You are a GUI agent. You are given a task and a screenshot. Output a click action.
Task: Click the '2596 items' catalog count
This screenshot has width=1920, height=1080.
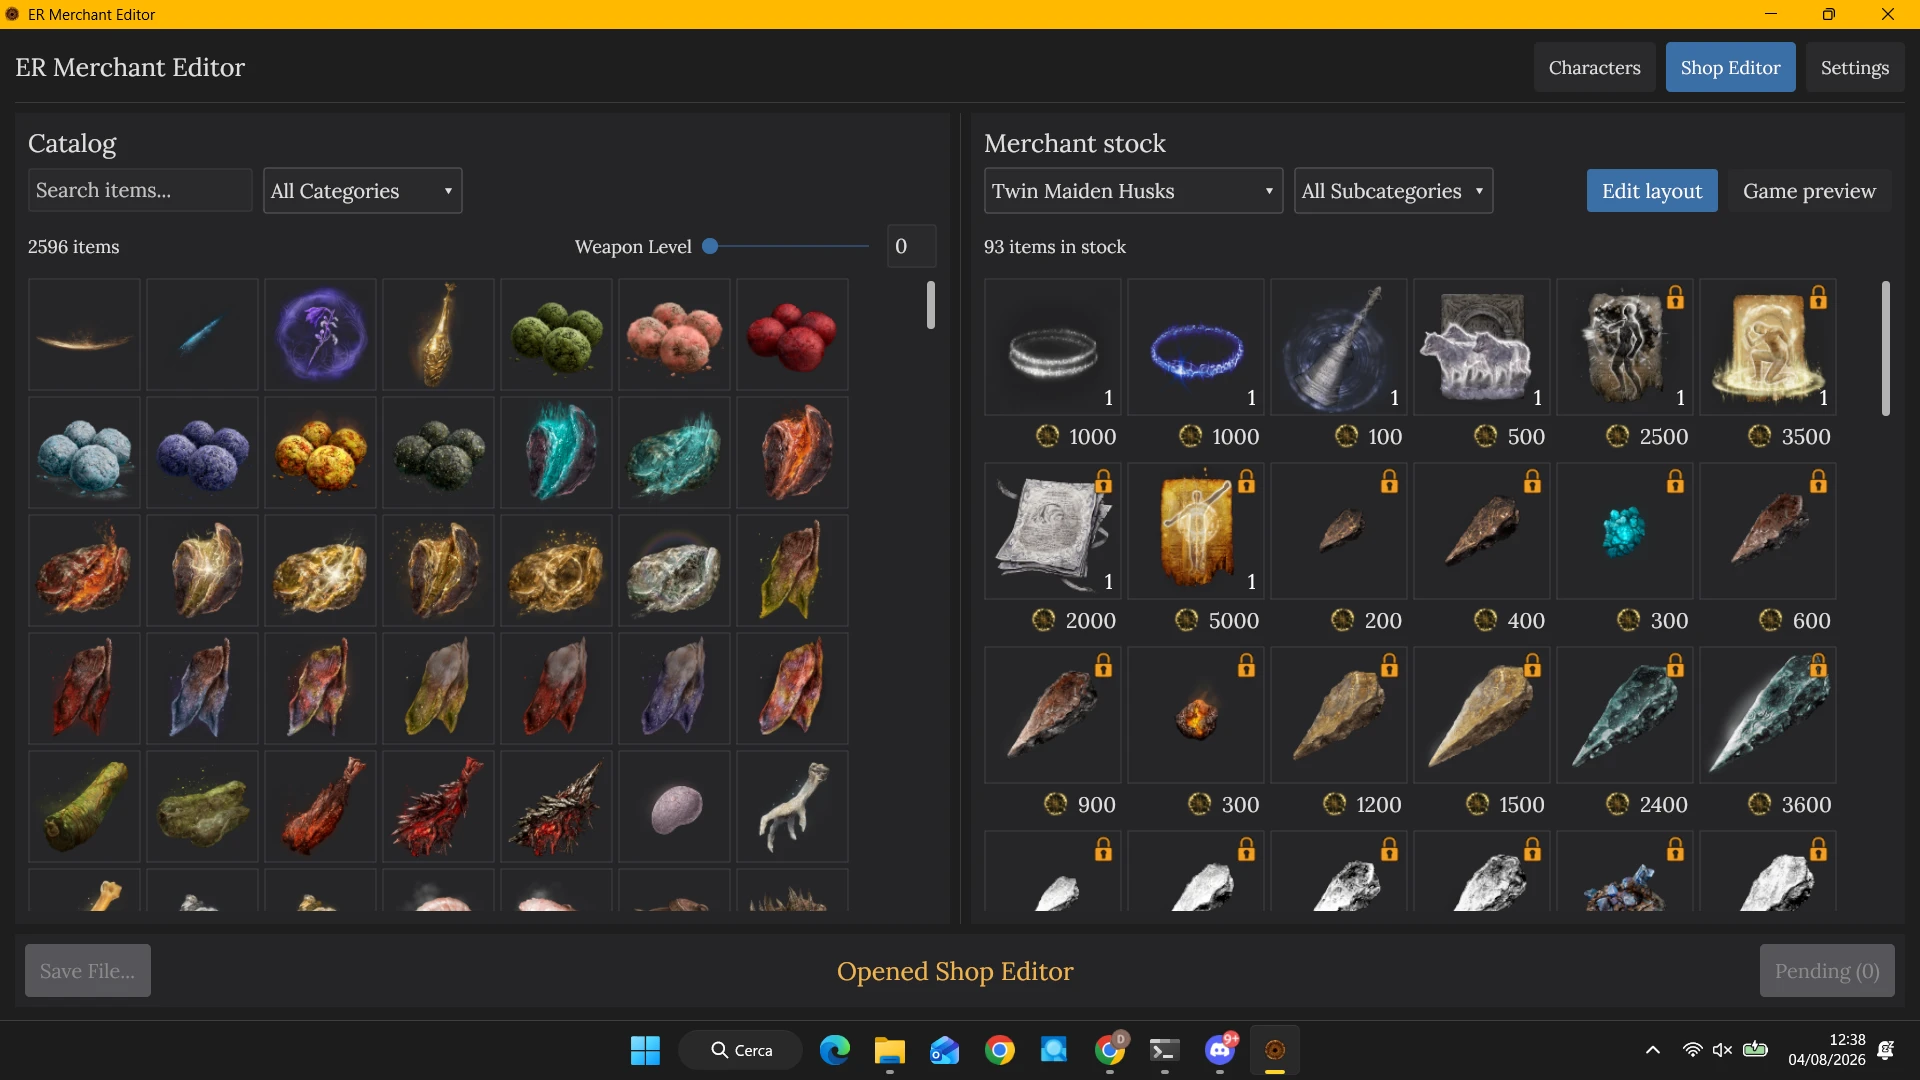73,246
